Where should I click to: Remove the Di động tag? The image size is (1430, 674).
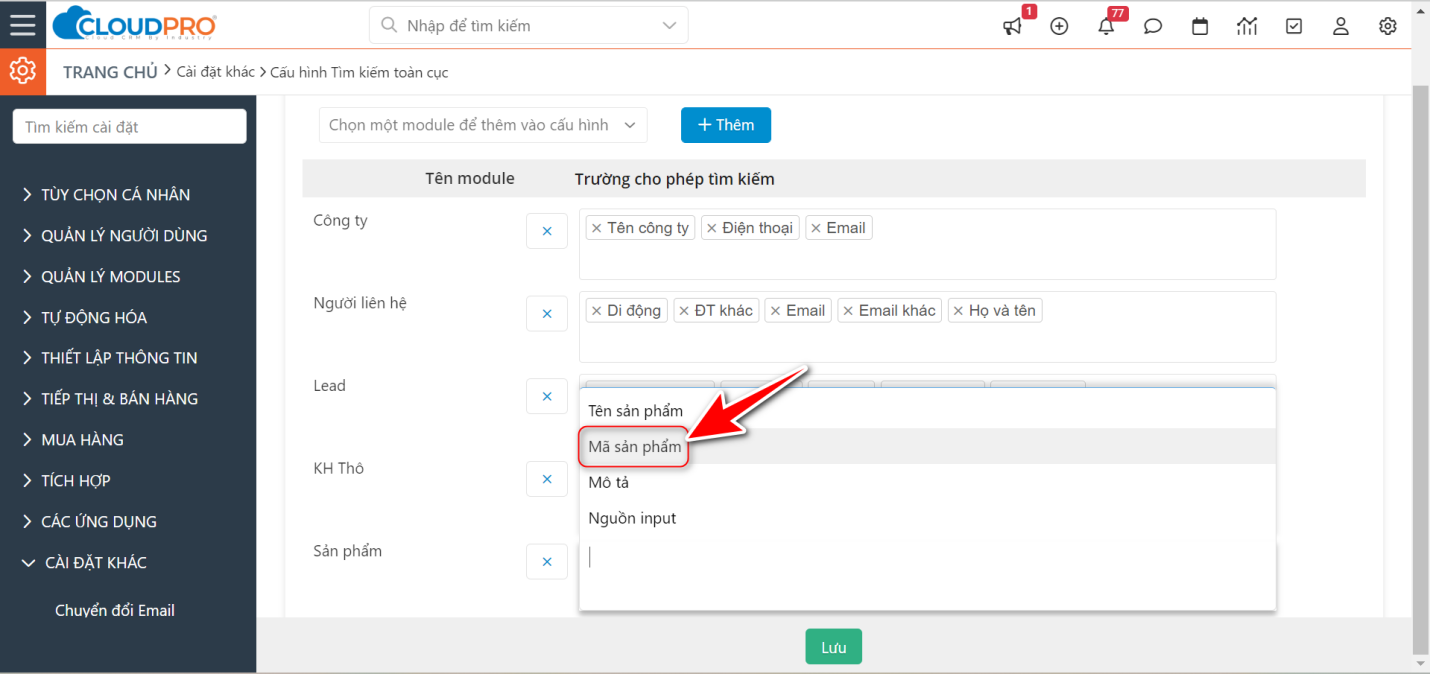point(597,311)
